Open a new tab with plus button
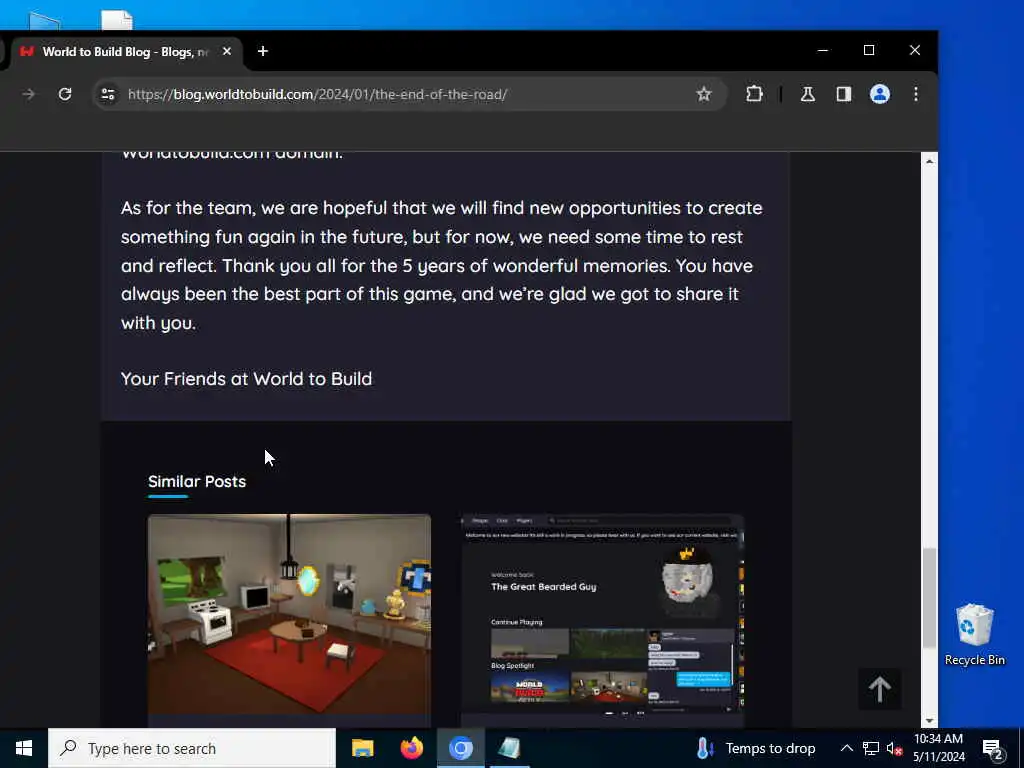This screenshot has width=1024, height=768. (x=263, y=51)
